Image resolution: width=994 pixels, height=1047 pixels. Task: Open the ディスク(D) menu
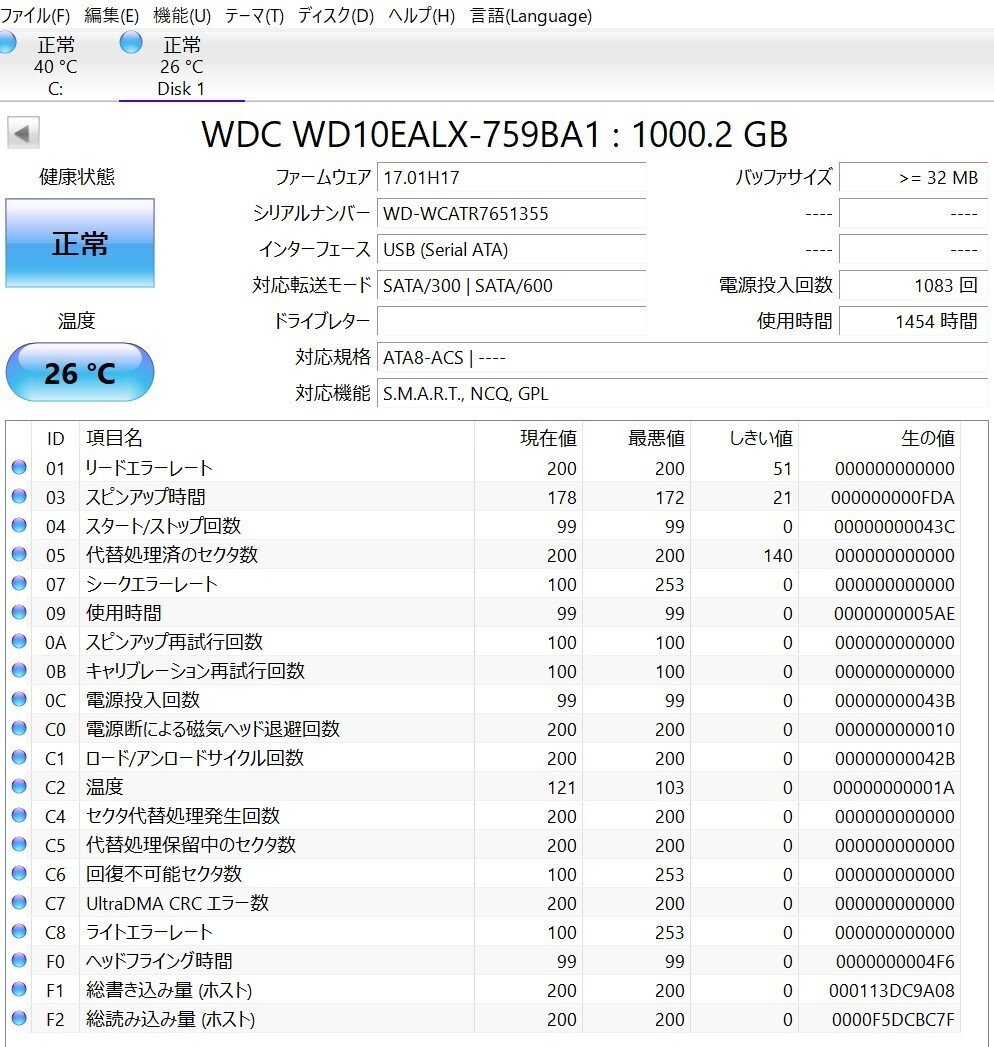click(x=335, y=15)
